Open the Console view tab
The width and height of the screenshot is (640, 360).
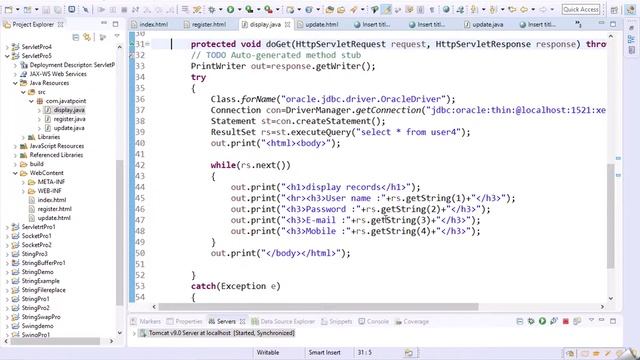point(374,322)
